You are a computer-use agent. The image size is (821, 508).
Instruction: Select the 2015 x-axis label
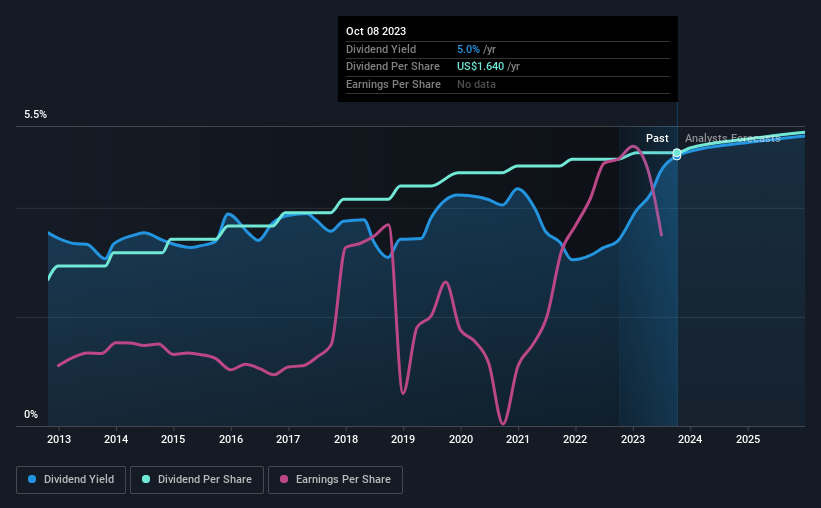click(x=173, y=439)
